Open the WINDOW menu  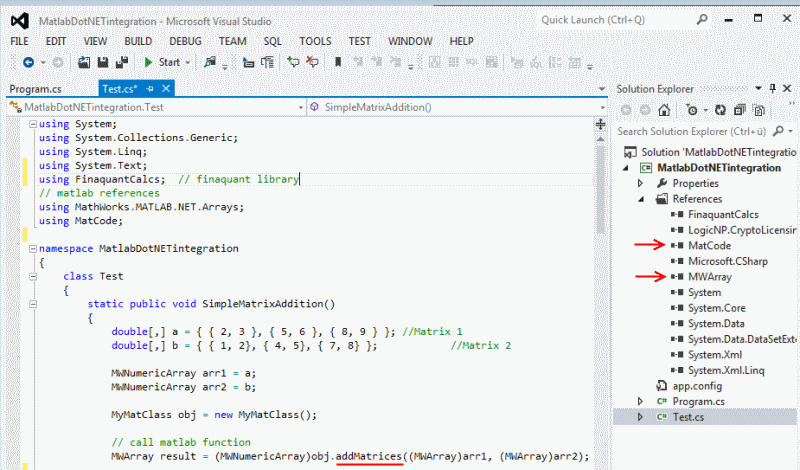click(x=410, y=41)
